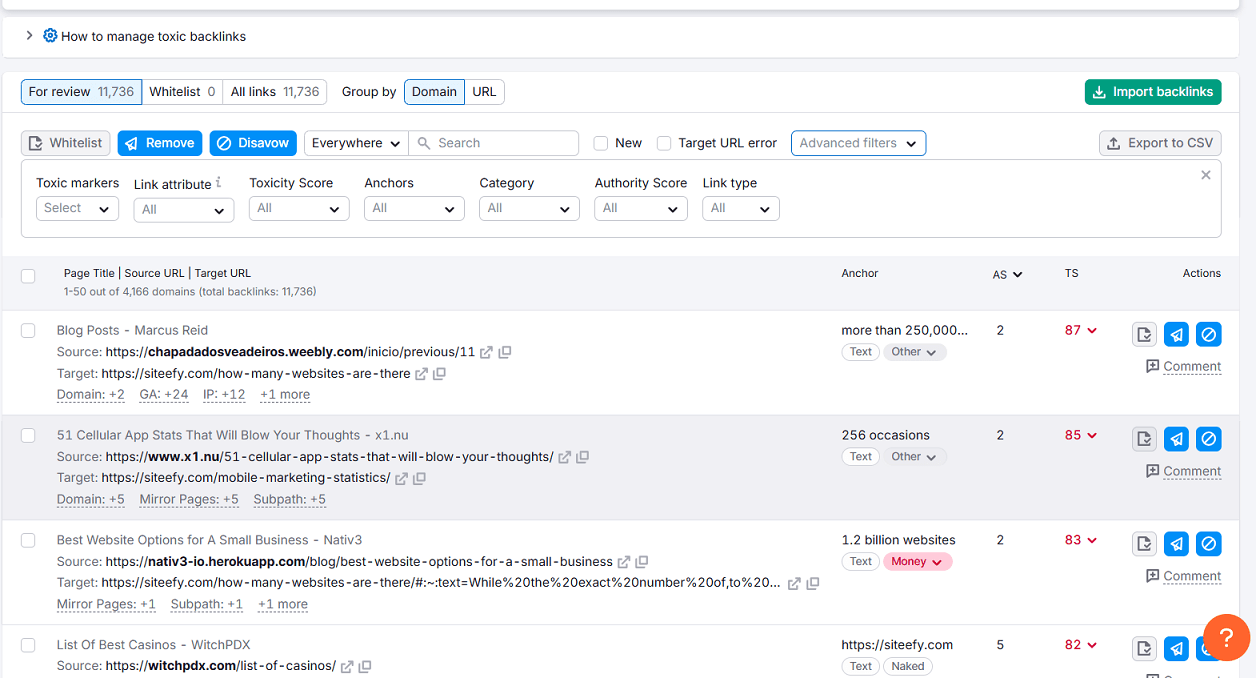
Task: Open the floating help question mark
Action: (x=1225, y=637)
